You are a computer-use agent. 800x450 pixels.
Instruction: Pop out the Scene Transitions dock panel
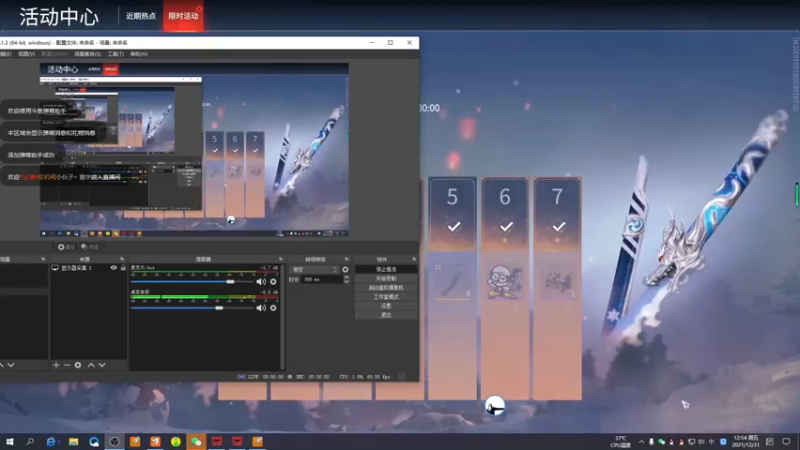tap(346, 259)
